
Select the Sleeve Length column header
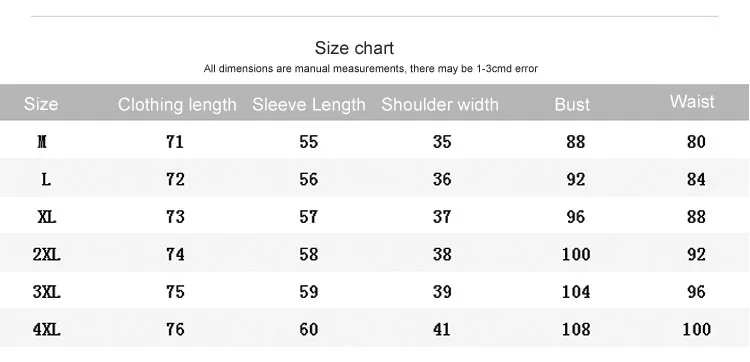point(309,105)
